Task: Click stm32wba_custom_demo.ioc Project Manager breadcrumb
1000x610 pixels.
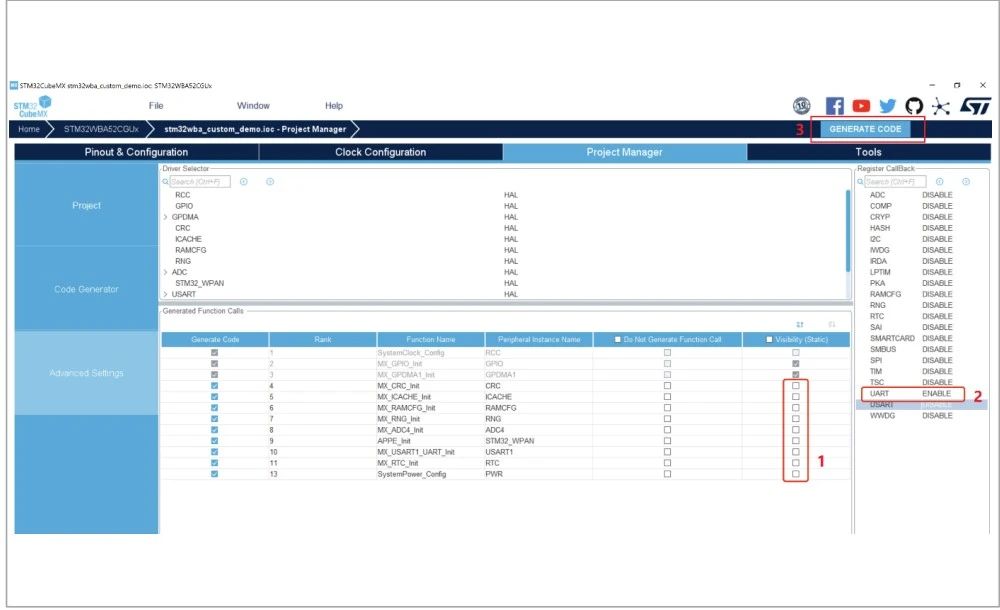Action: pyautogui.click(x=255, y=129)
